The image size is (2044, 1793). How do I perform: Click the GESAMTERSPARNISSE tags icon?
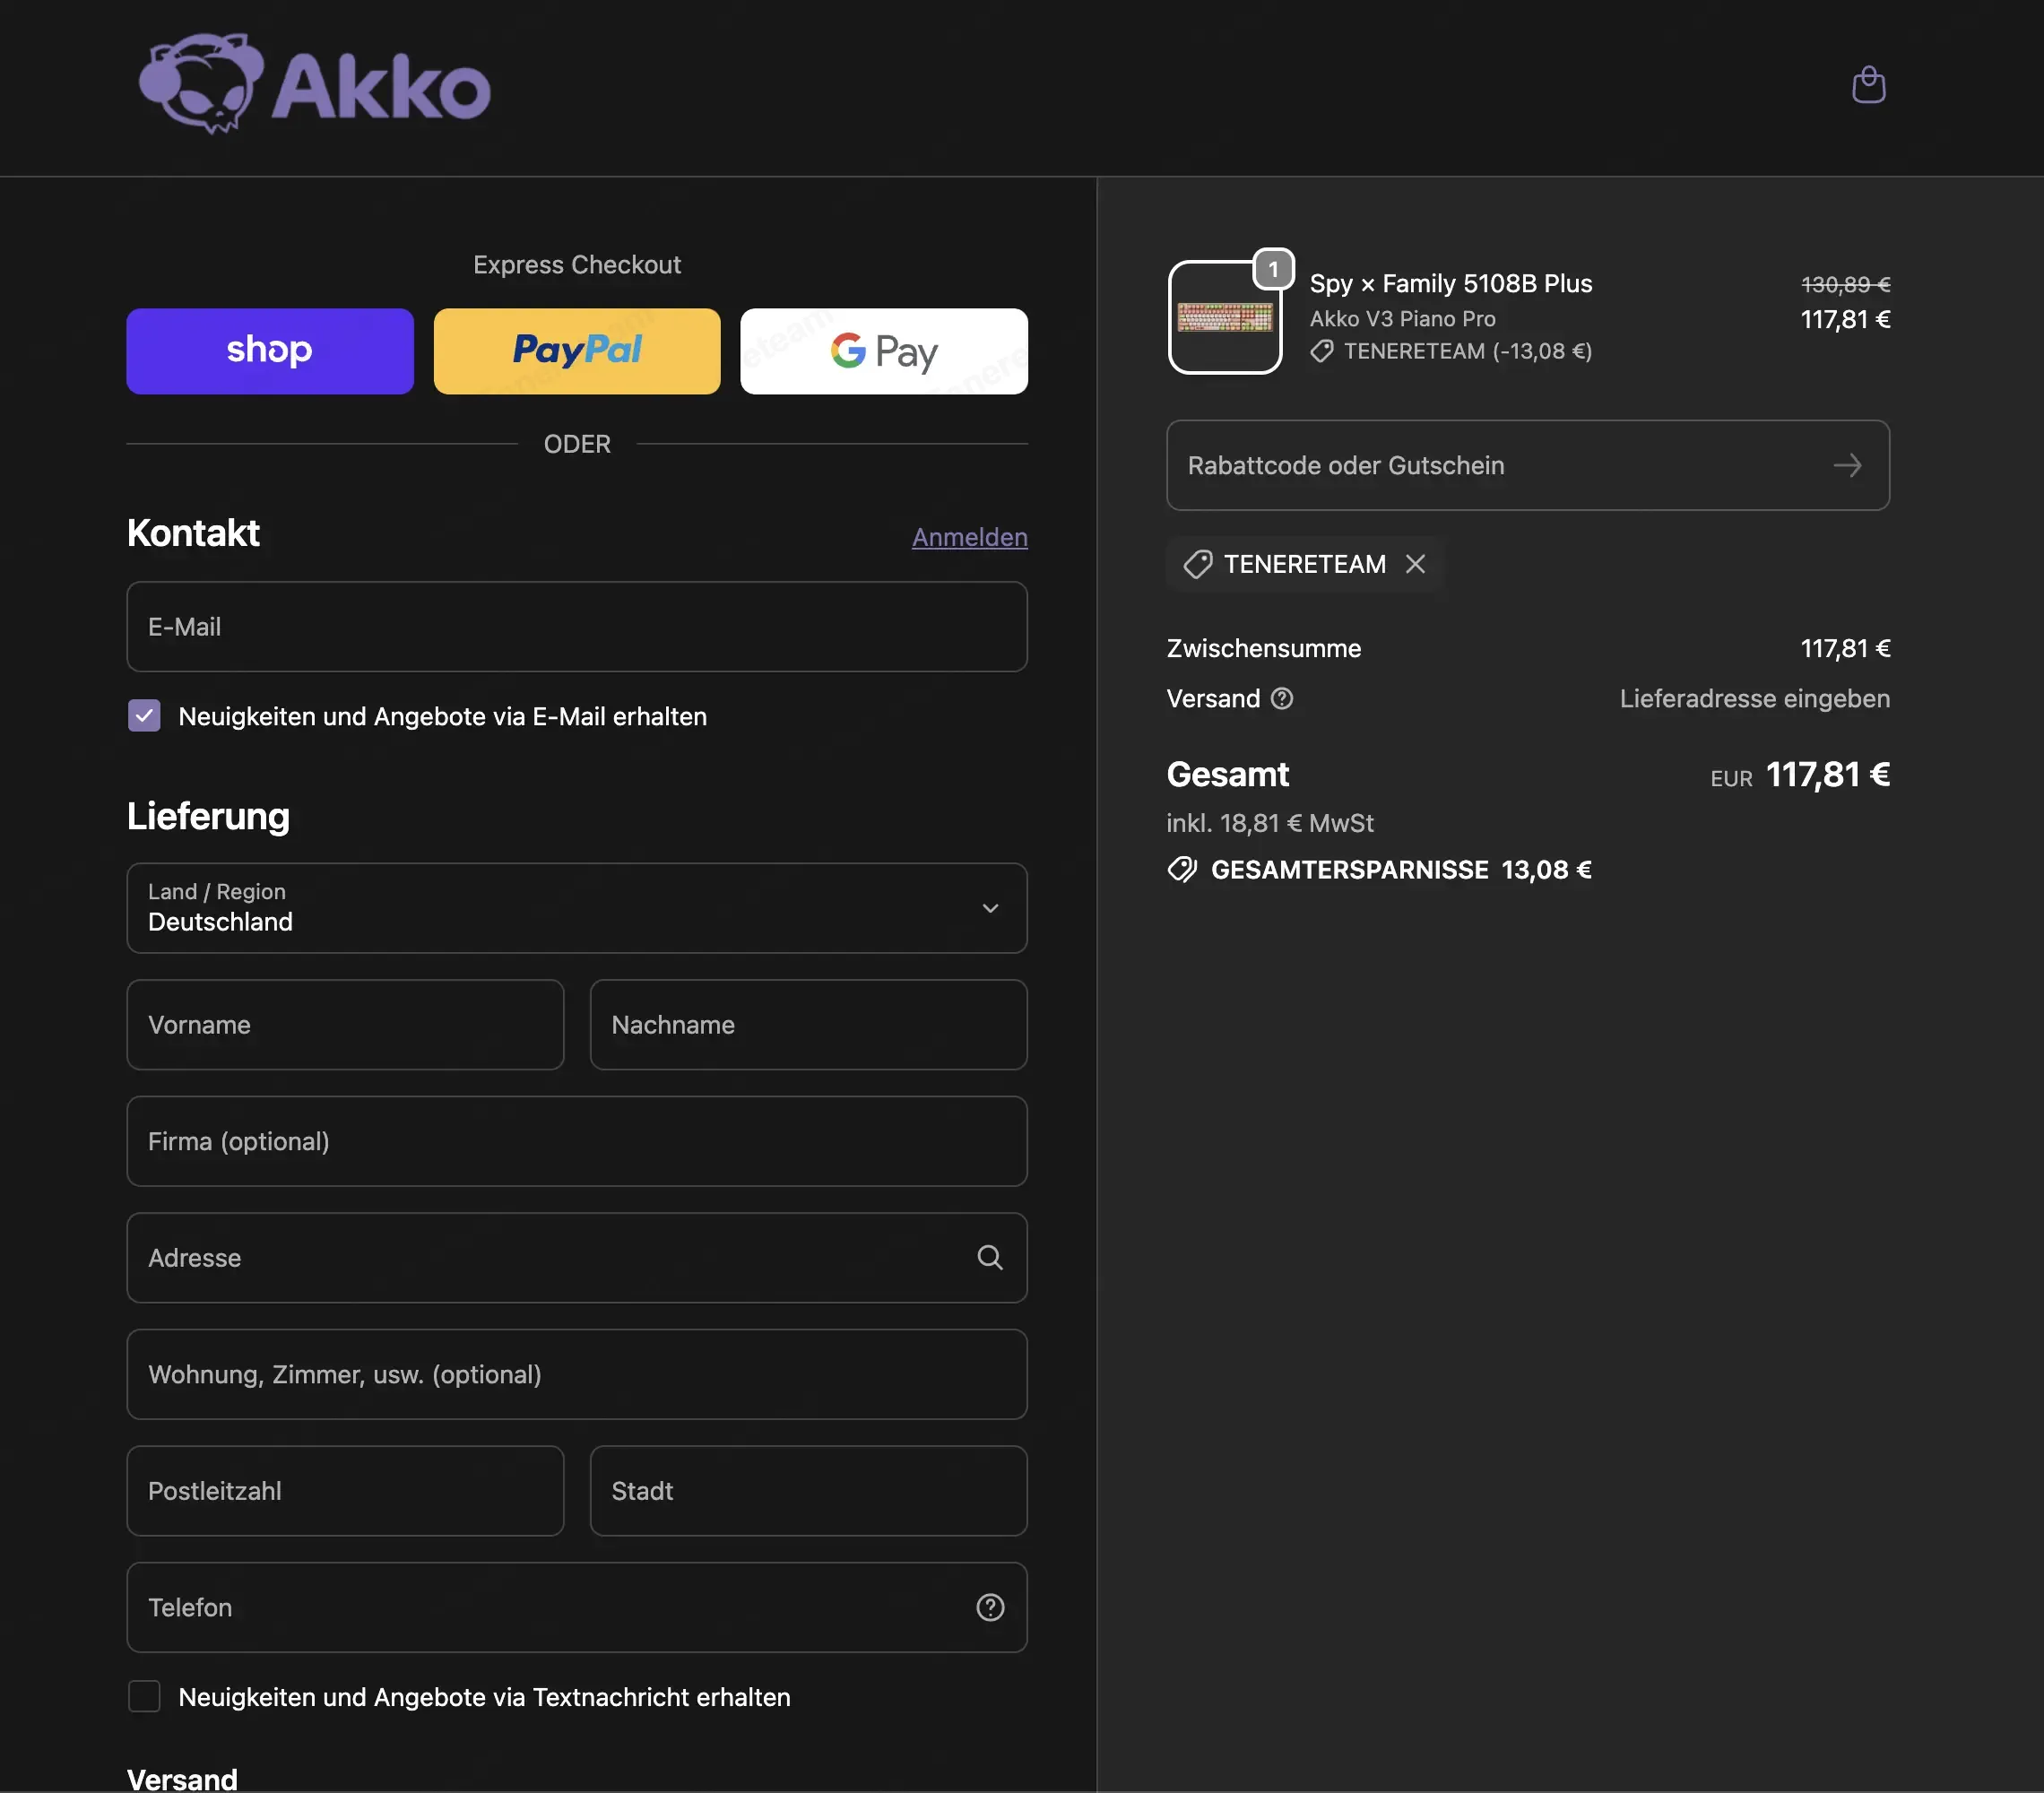click(1182, 870)
